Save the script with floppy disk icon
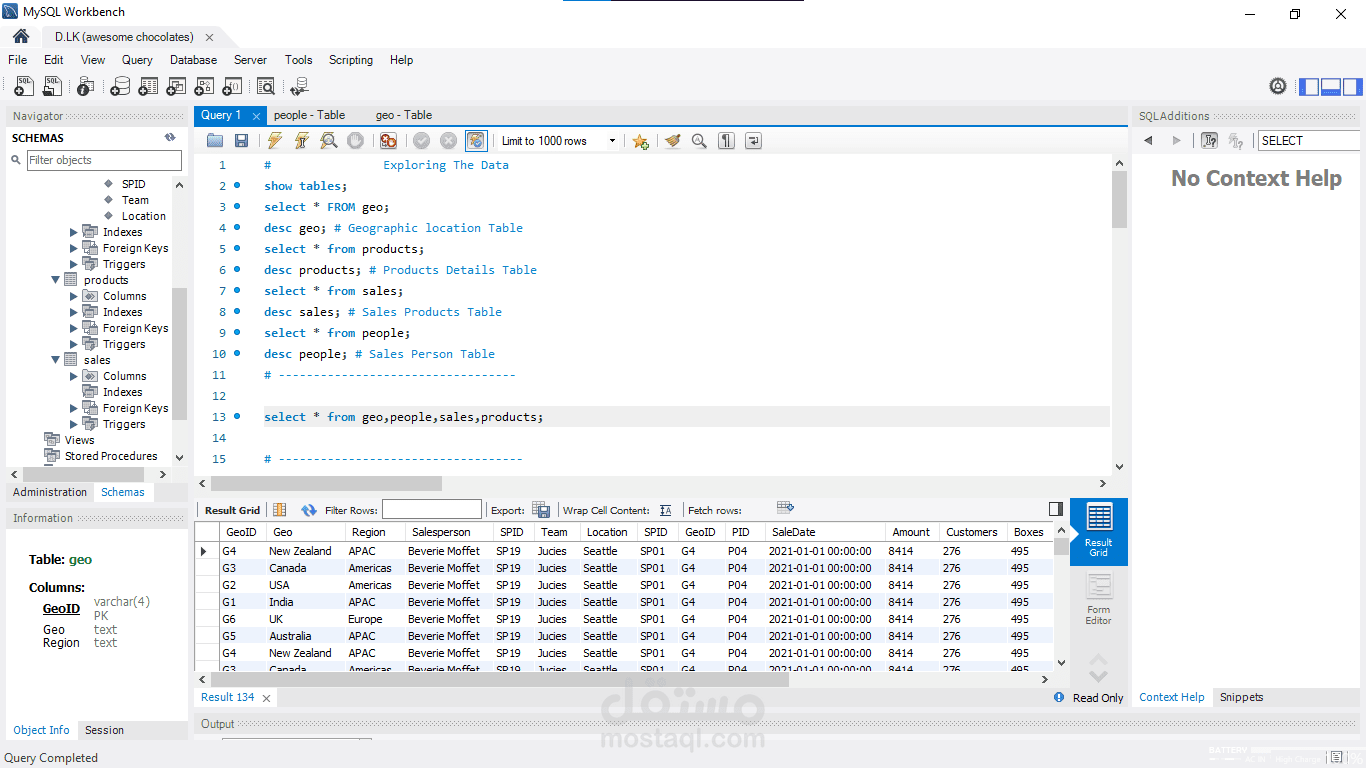 coord(241,141)
